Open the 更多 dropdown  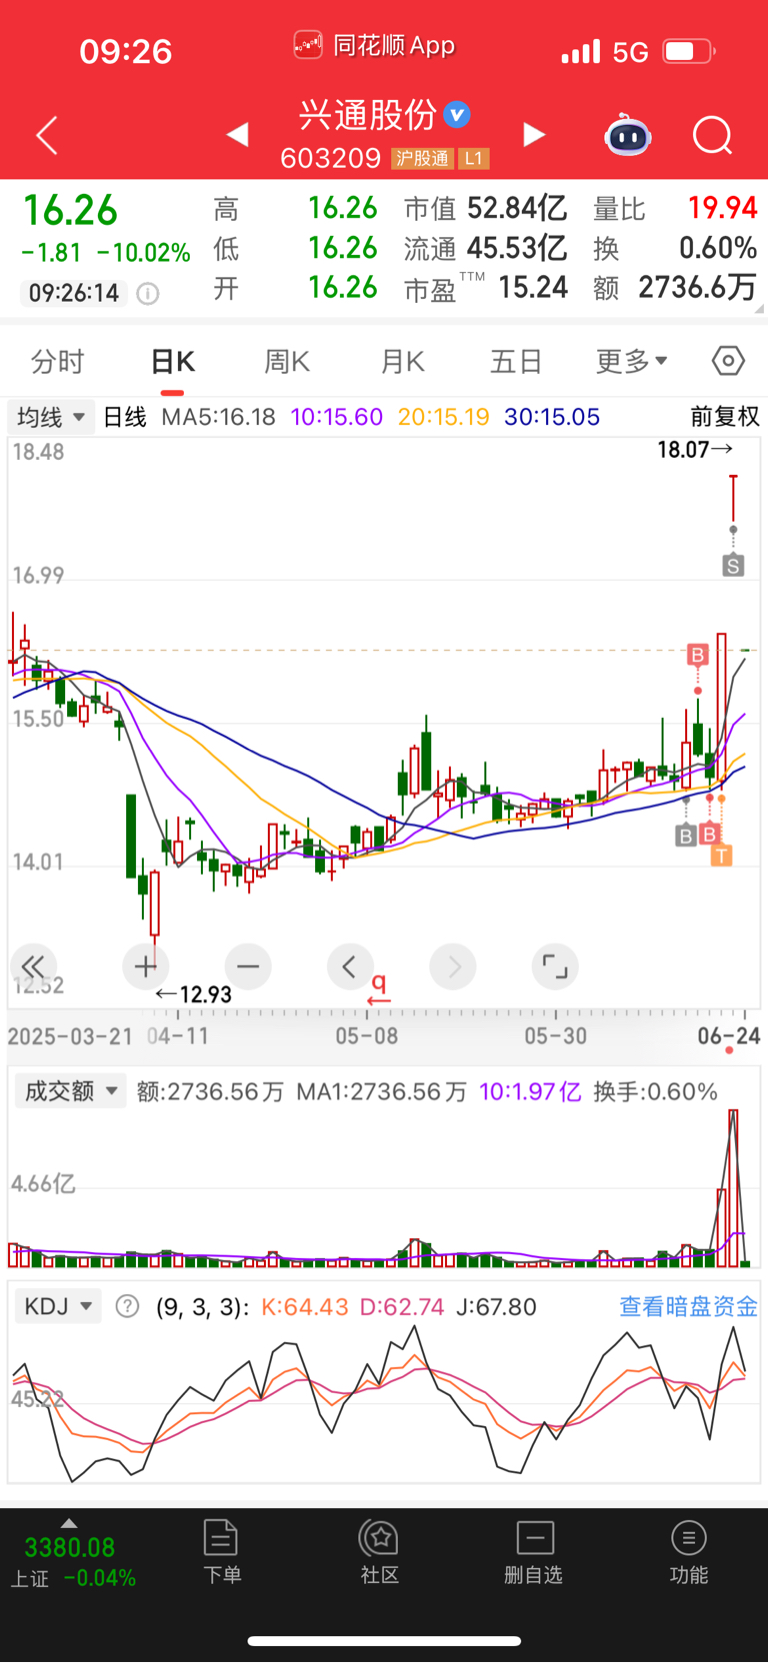[x=631, y=361]
